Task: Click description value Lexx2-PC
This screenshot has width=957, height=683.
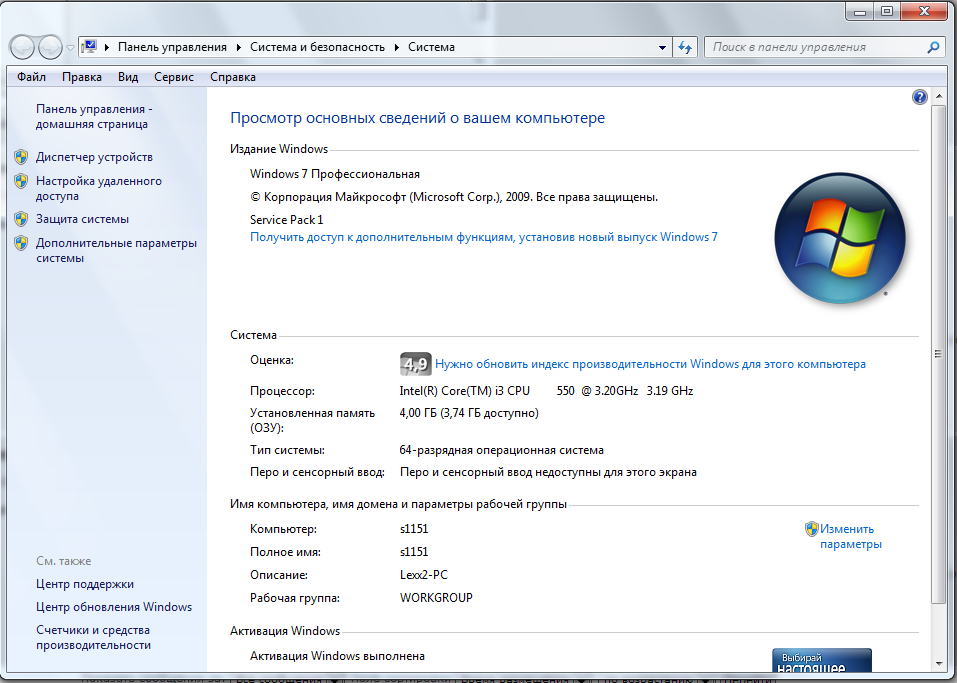Action: (424, 575)
